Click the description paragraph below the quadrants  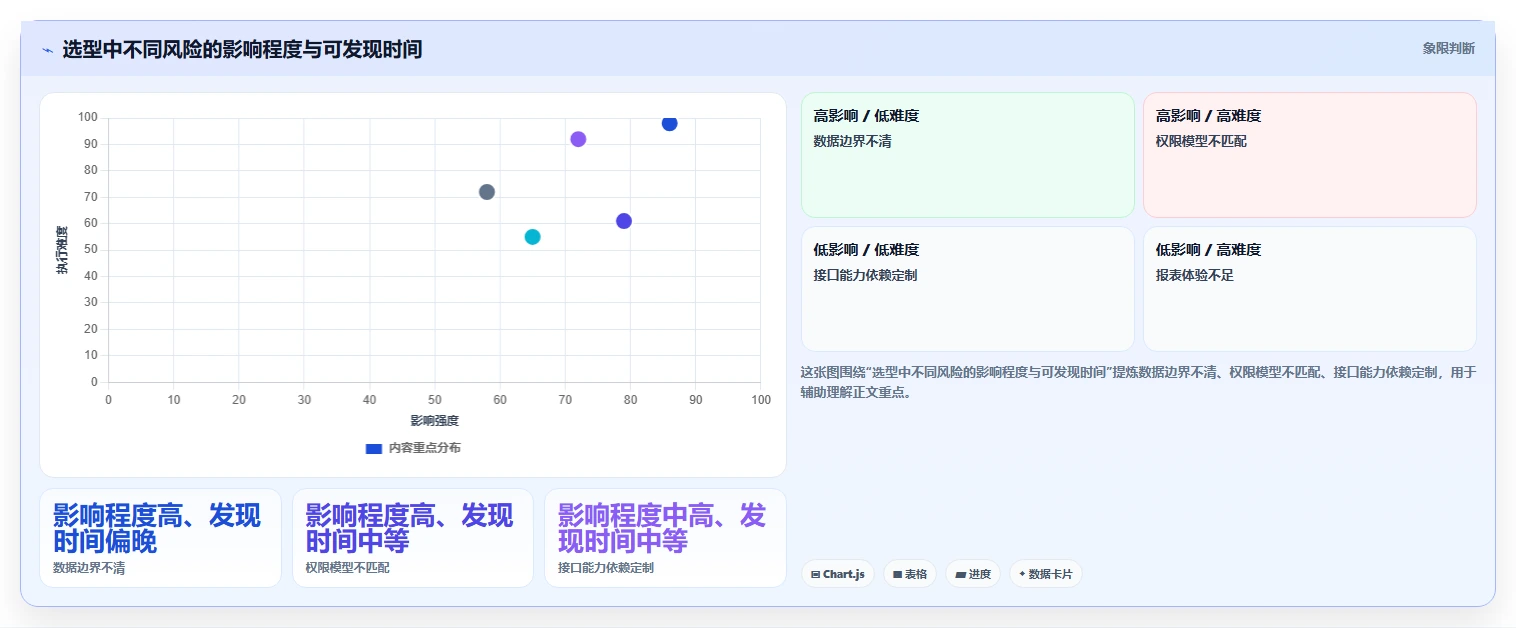1138,382
